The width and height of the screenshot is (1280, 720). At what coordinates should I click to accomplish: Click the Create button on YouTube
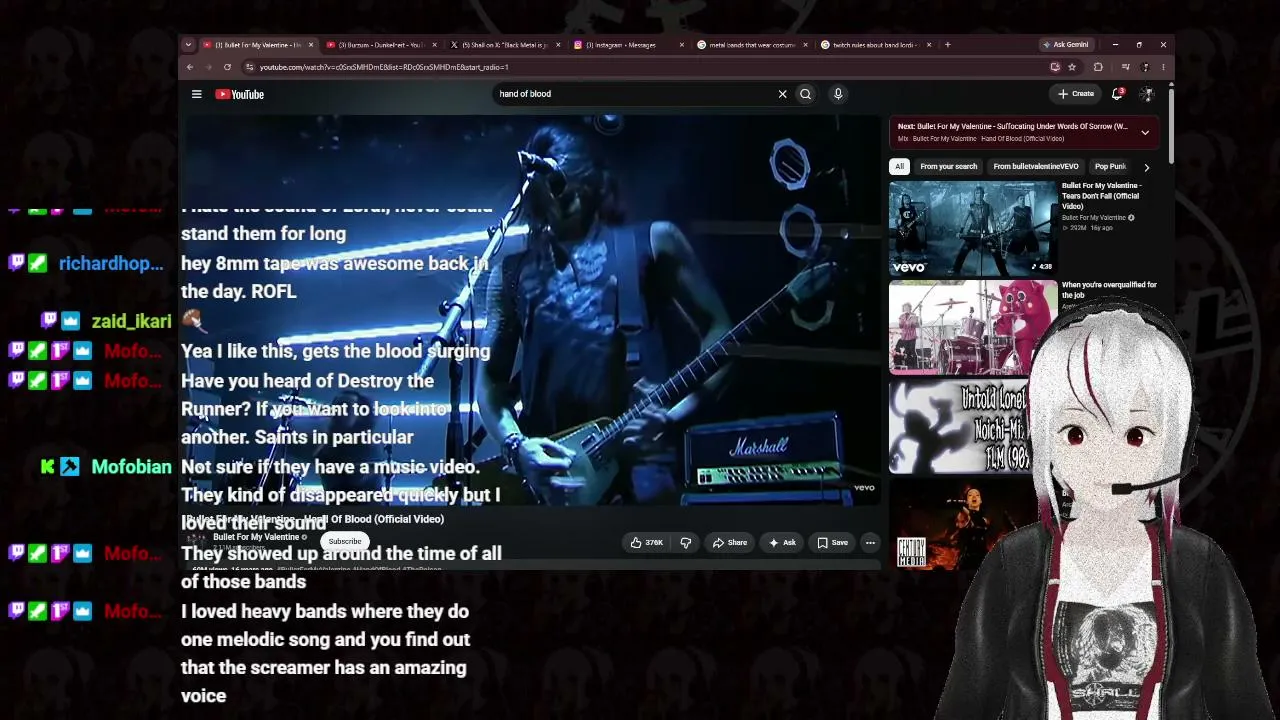coord(1076,94)
